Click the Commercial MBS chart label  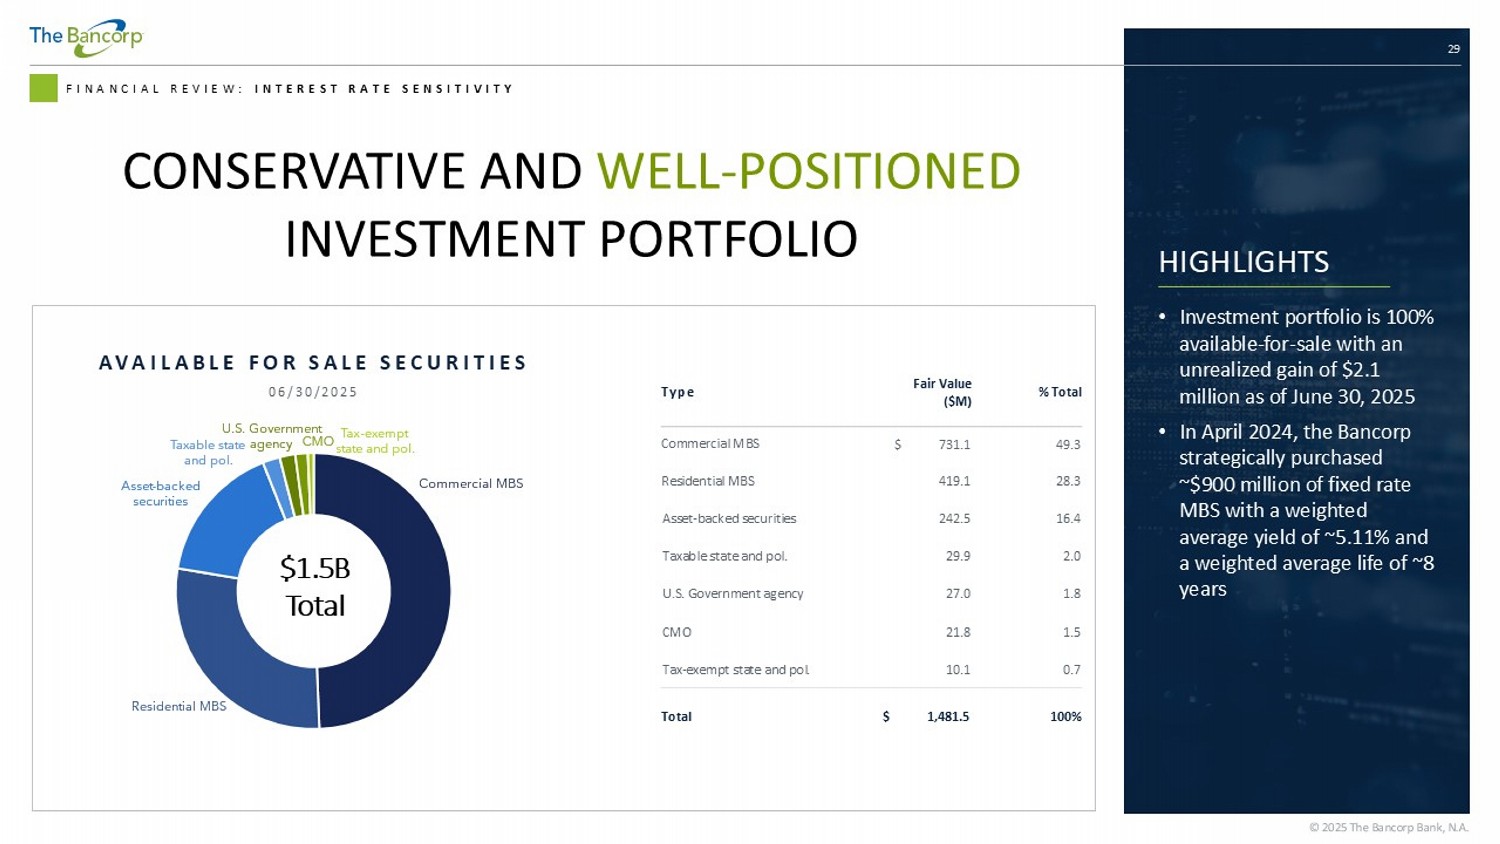coord(470,484)
